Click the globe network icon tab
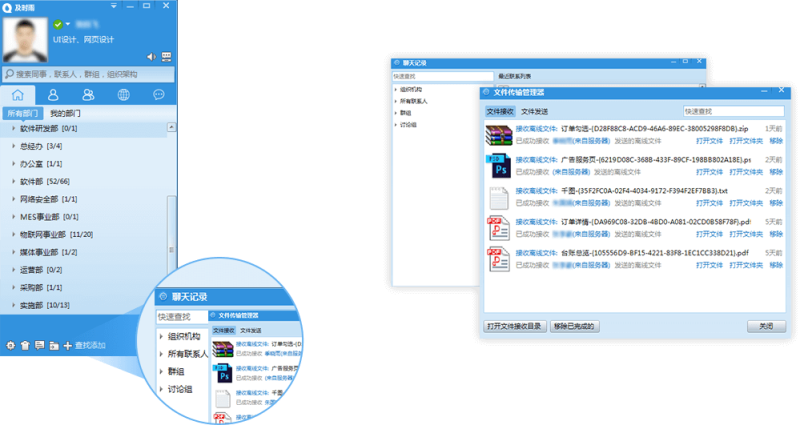This screenshot has height=425, width=800. pos(123,95)
